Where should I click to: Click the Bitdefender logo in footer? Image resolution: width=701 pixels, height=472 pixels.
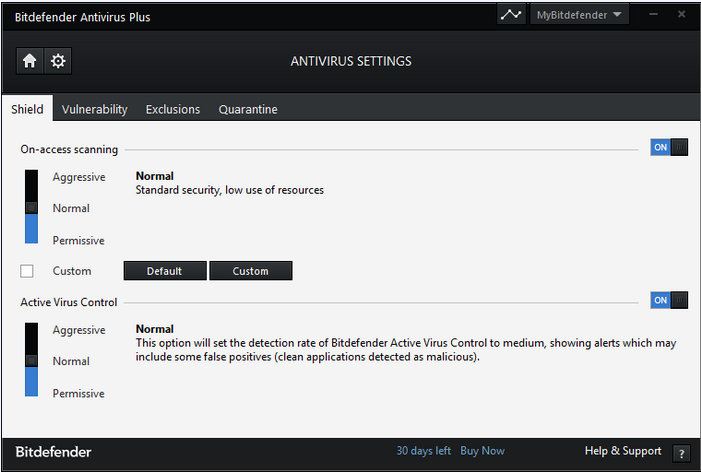[x=53, y=452]
